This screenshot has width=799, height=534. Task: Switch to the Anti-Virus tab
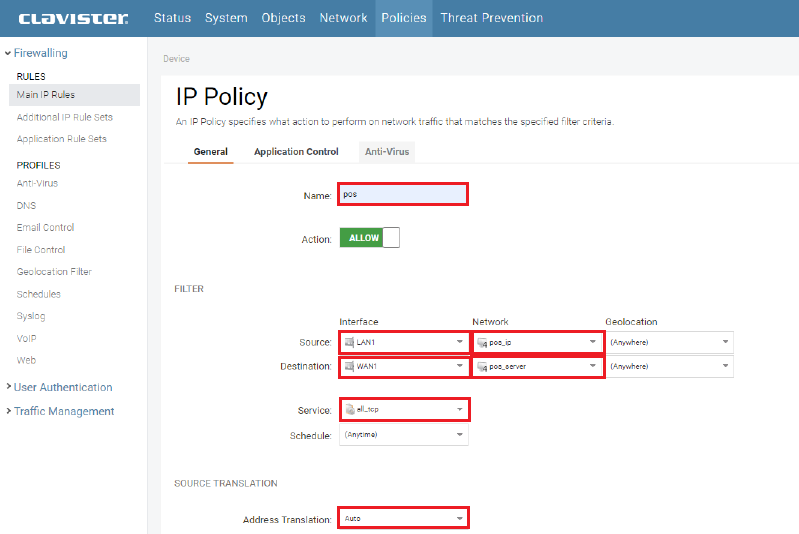point(387,152)
